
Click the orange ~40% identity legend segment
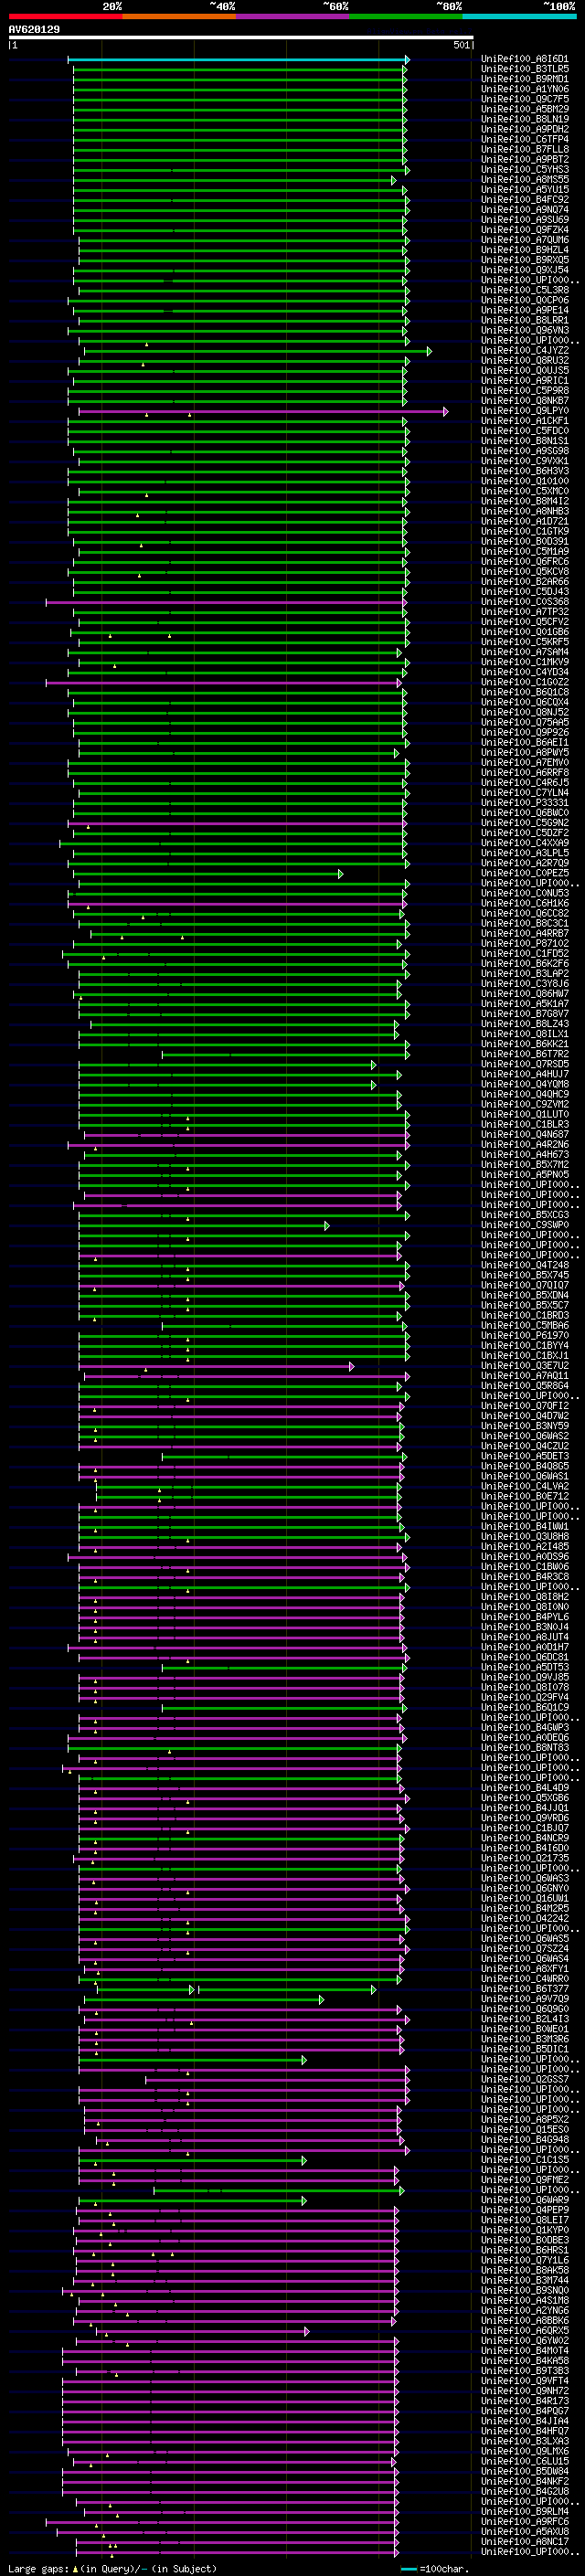tap(179, 17)
